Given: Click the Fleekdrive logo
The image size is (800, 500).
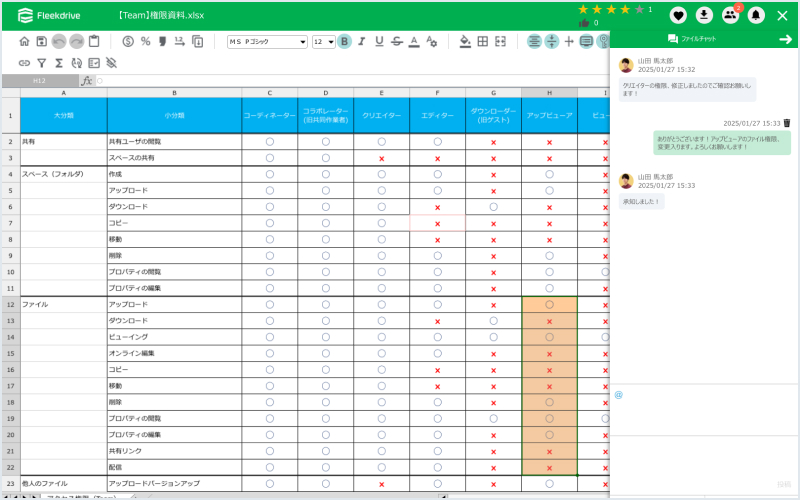Looking at the screenshot, I should pos(49,16).
